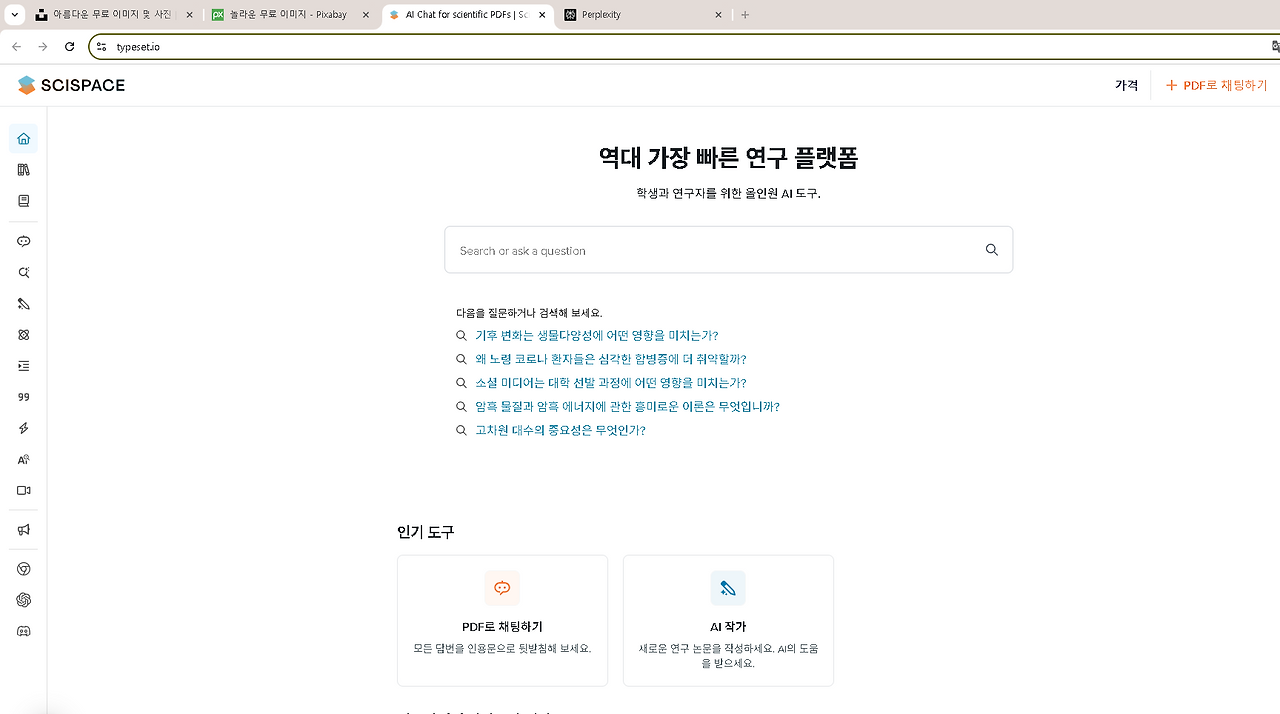Image resolution: width=1280 pixels, height=714 pixels.
Task: Click the magnifier icon in the search bar
Action: coord(991,249)
